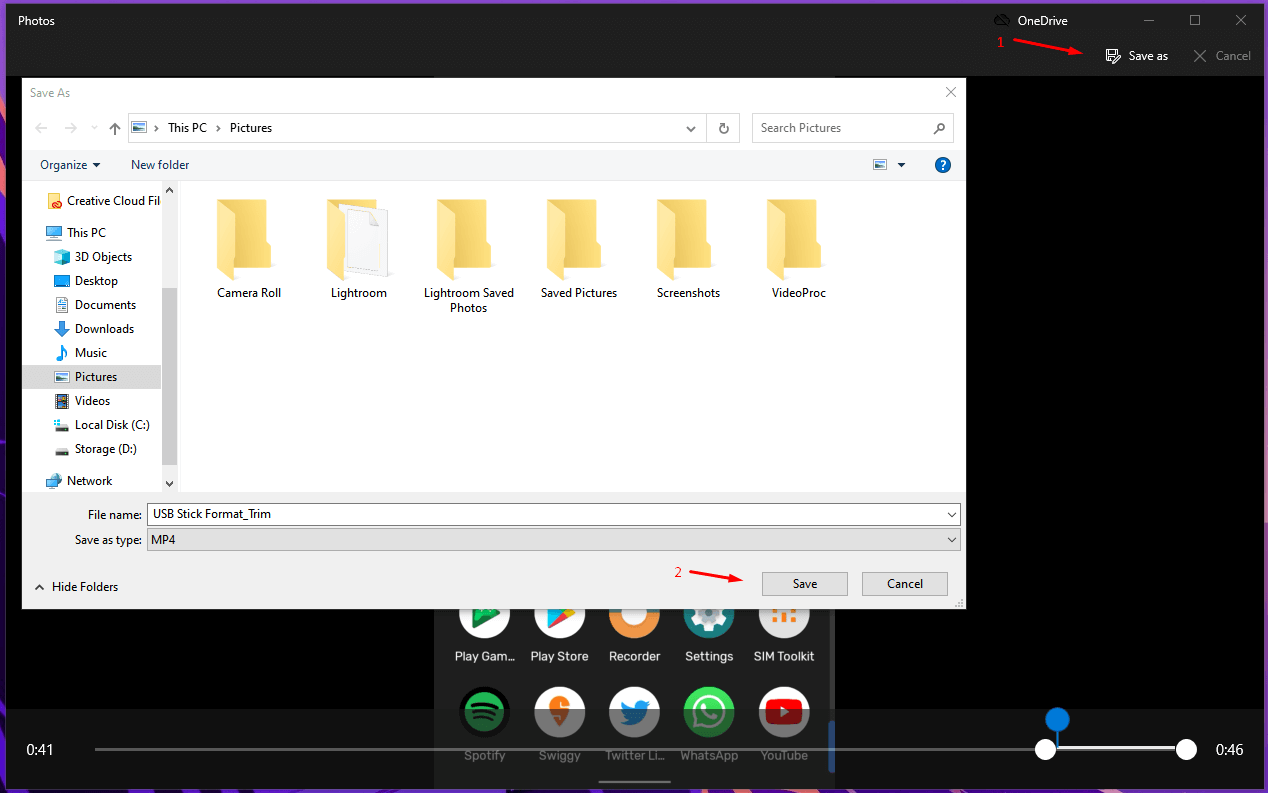Viewport: 1268px width, 793px height.
Task: Open the view options dropdown arrow
Action: [901, 165]
